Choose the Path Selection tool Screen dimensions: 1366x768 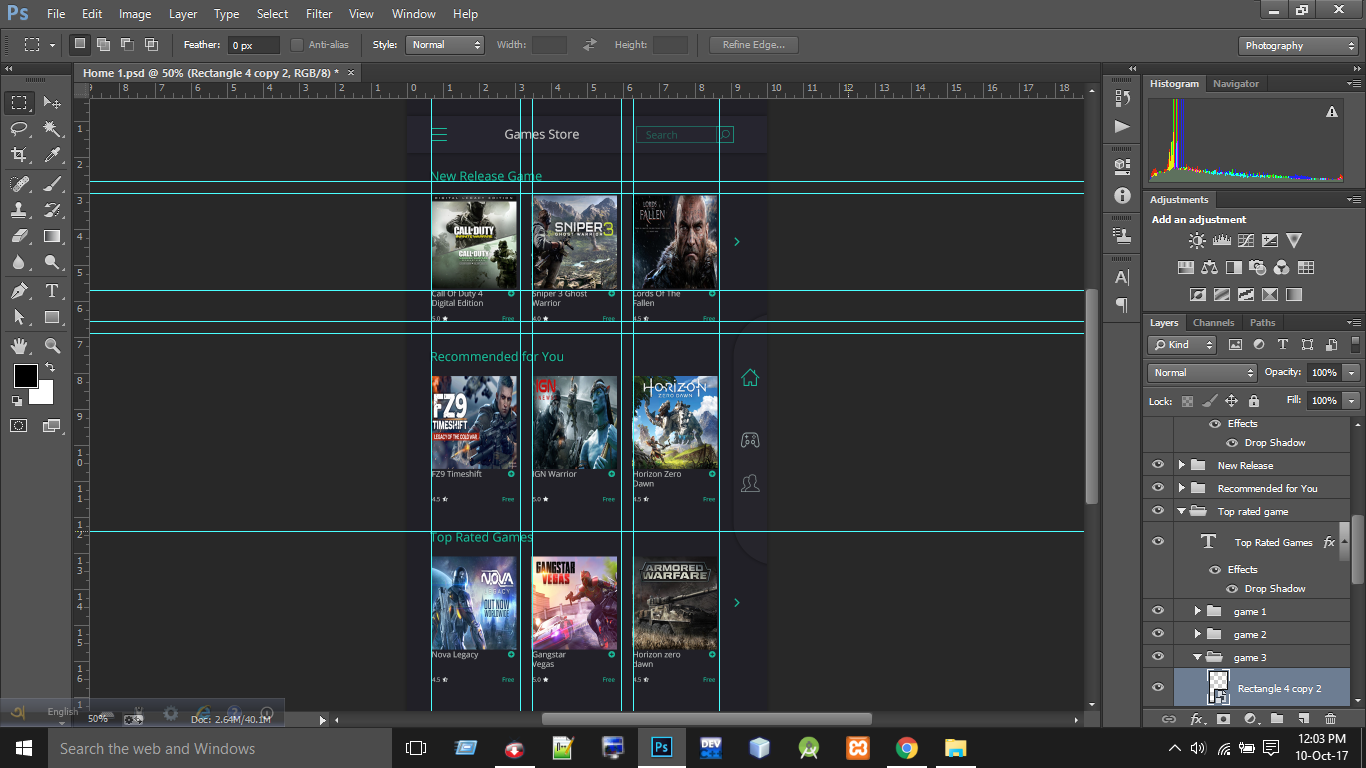click(x=19, y=317)
